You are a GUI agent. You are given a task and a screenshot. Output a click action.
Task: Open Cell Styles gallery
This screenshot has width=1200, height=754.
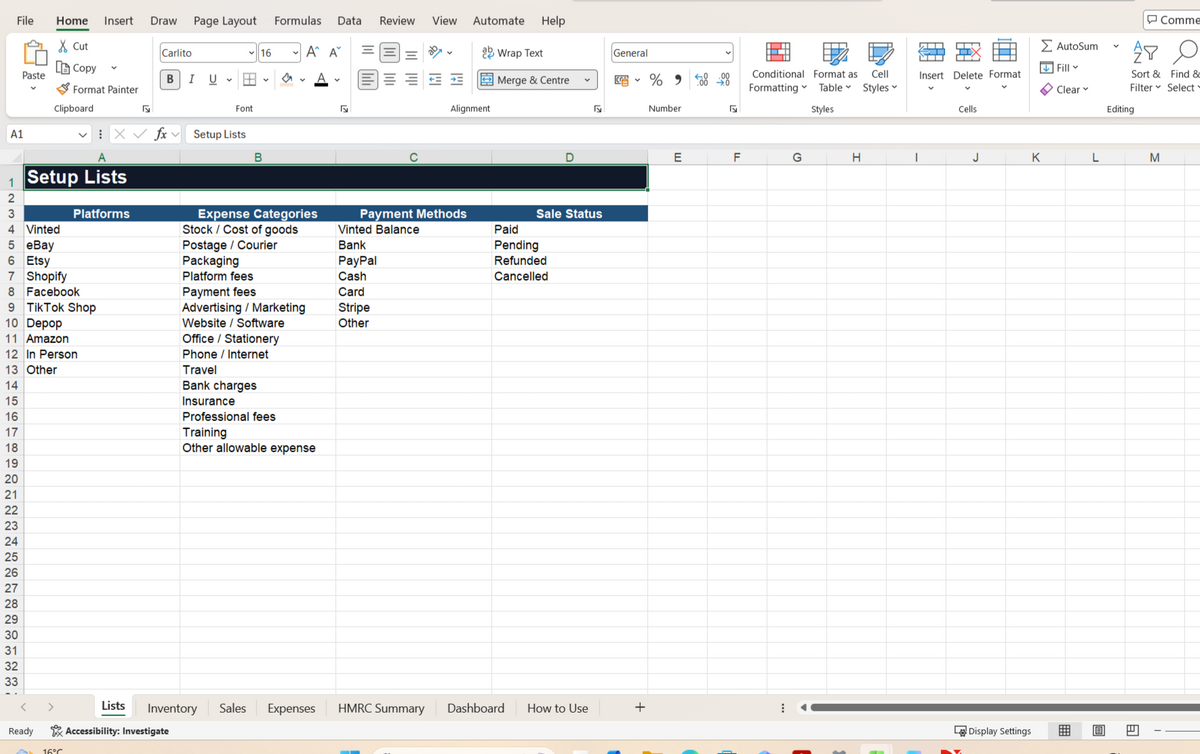tap(880, 67)
